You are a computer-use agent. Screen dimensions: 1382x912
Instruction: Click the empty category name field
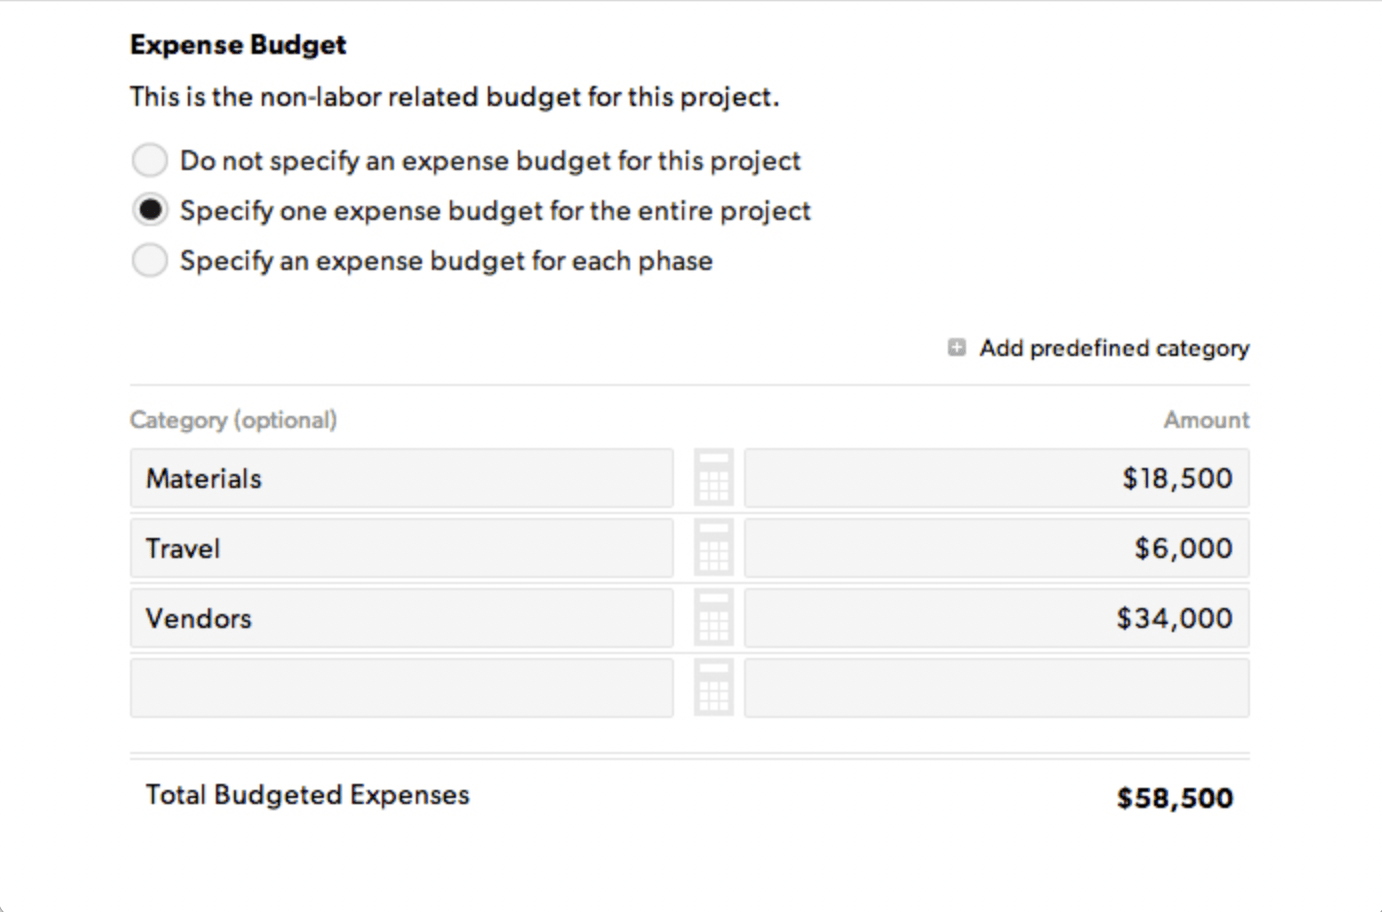click(x=401, y=688)
